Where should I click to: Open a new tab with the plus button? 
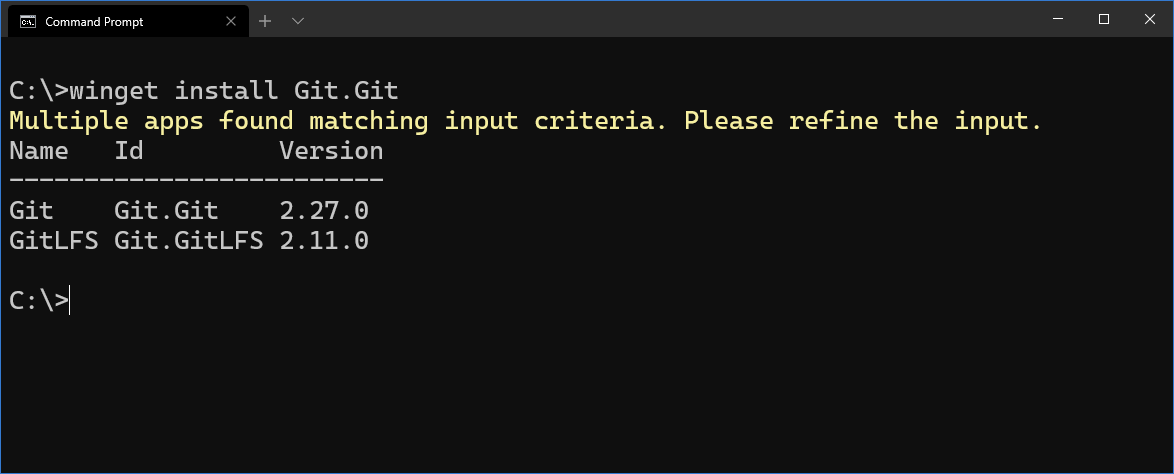point(264,21)
